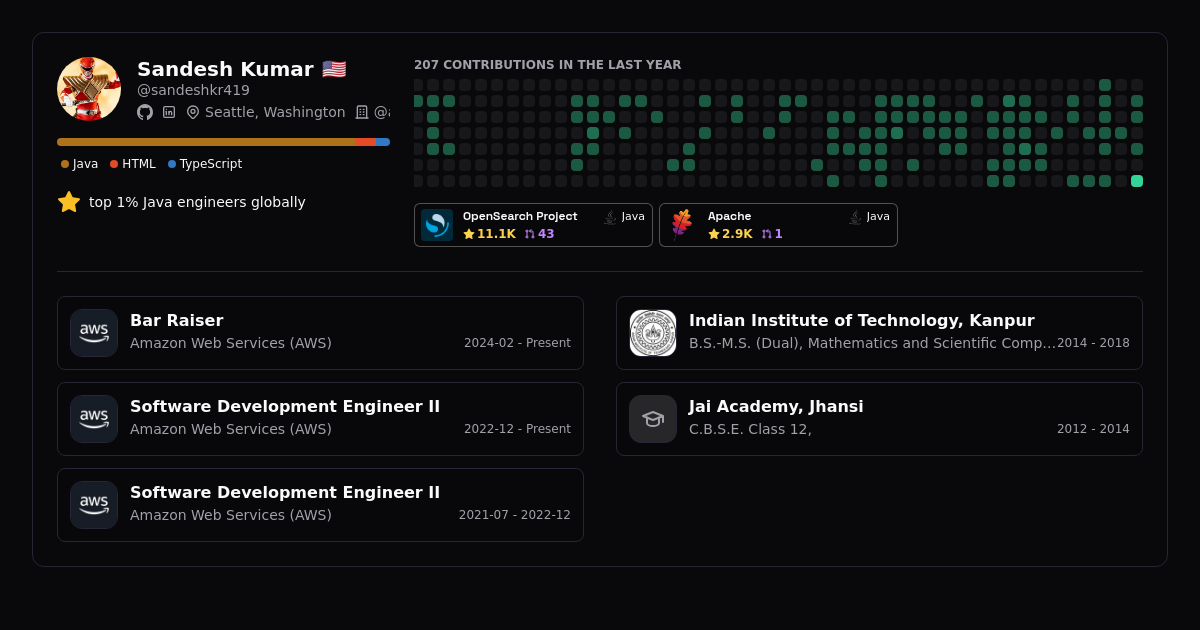Click pull request icon in Apache card
The width and height of the screenshot is (1200, 630).
click(767, 234)
